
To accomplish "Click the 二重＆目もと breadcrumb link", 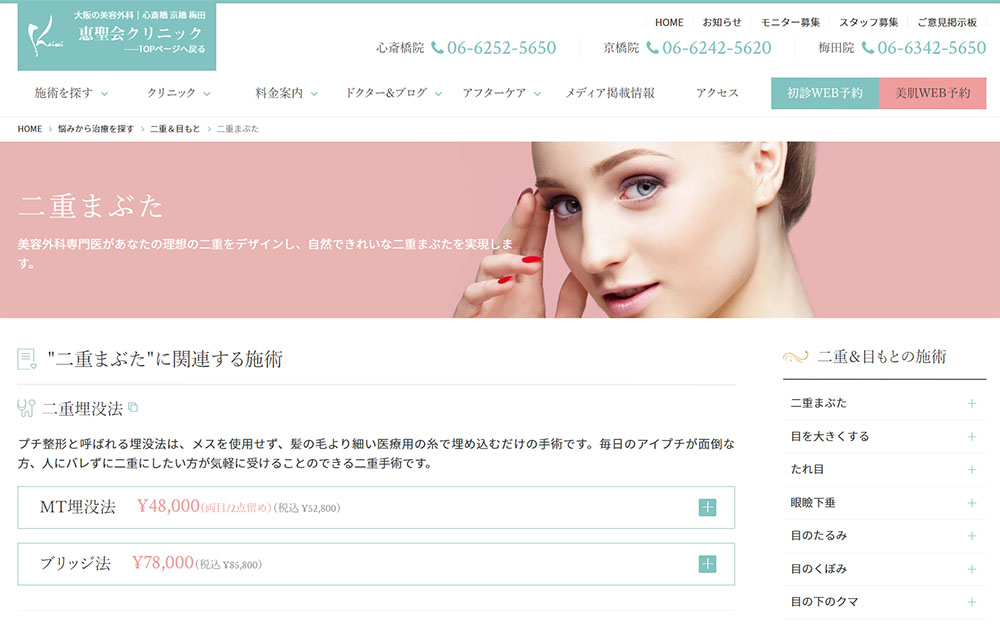I will [174, 129].
